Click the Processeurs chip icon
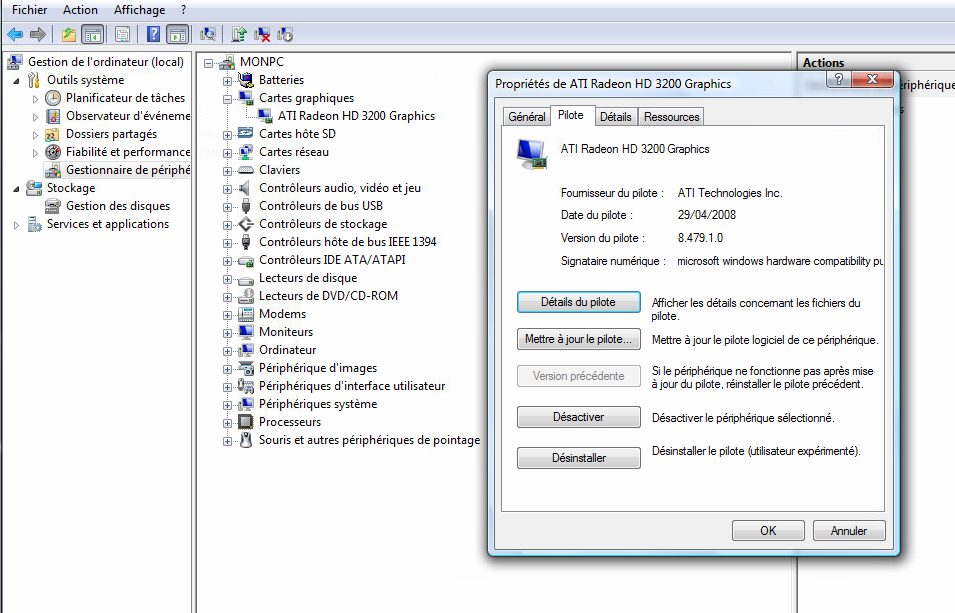The height and width of the screenshot is (613, 955). 245,422
